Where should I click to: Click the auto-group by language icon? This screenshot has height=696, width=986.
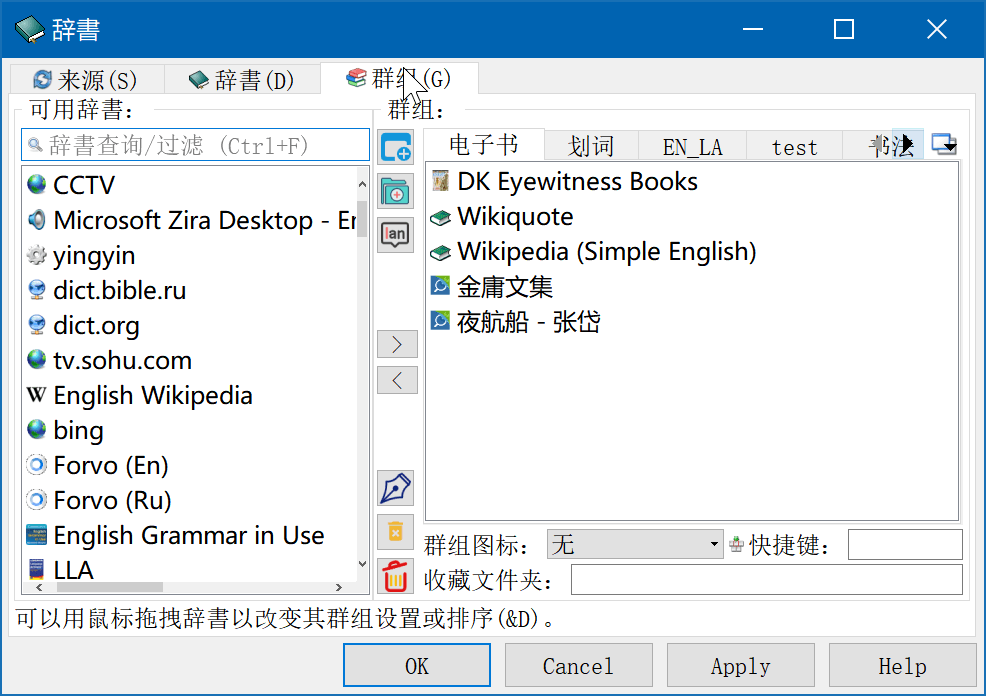coord(397,234)
